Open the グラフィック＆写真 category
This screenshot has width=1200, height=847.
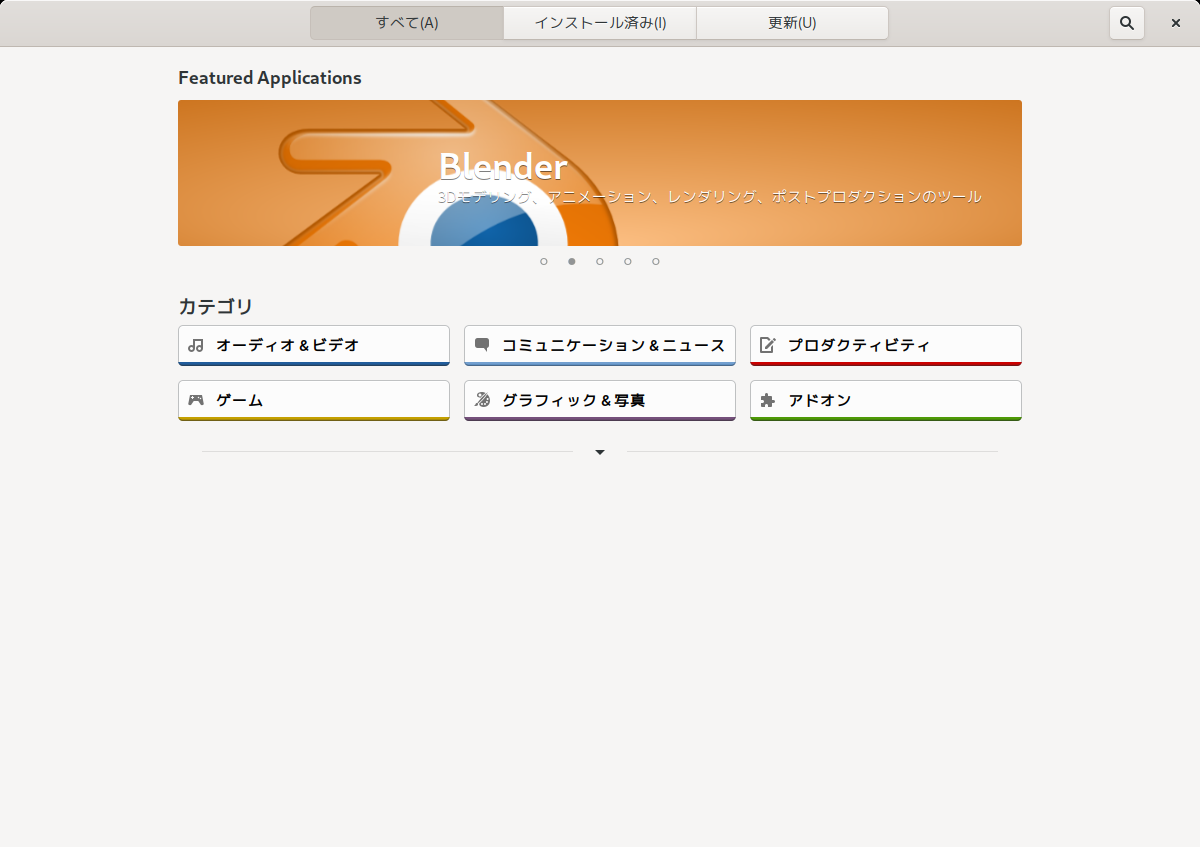(600, 400)
